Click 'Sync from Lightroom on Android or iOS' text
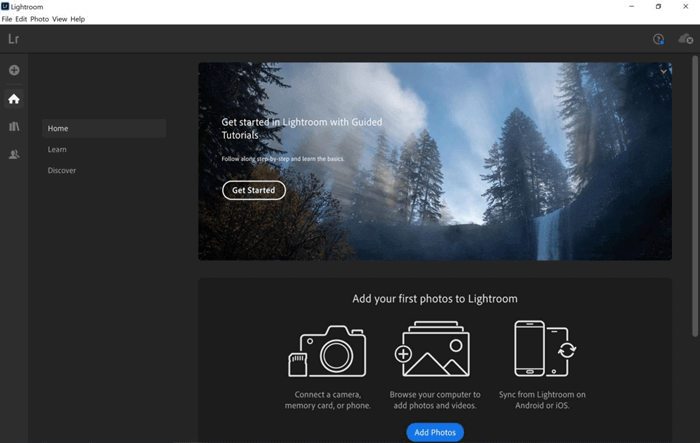The width and height of the screenshot is (700, 443). [542, 400]
